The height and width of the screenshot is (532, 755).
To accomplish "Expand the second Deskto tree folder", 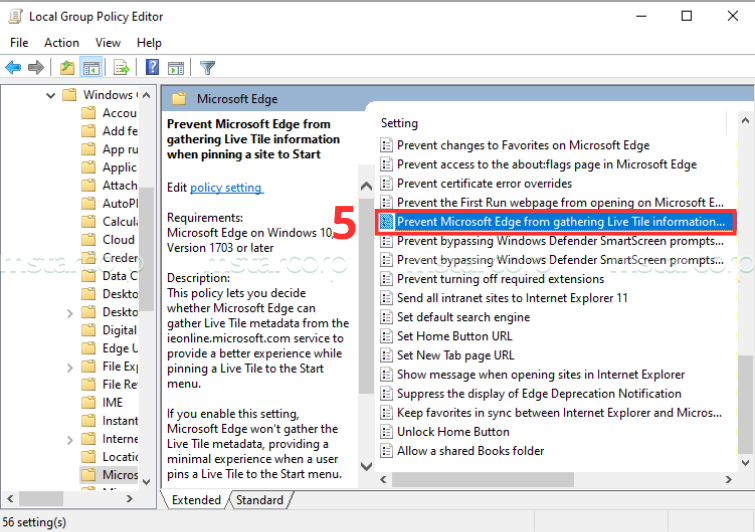I will tap(70, 313).
